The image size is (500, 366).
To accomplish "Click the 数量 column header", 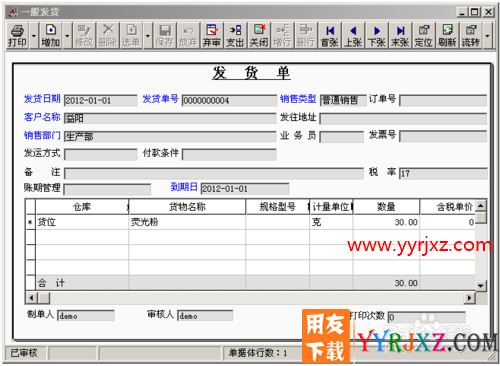I will [386, 207].
